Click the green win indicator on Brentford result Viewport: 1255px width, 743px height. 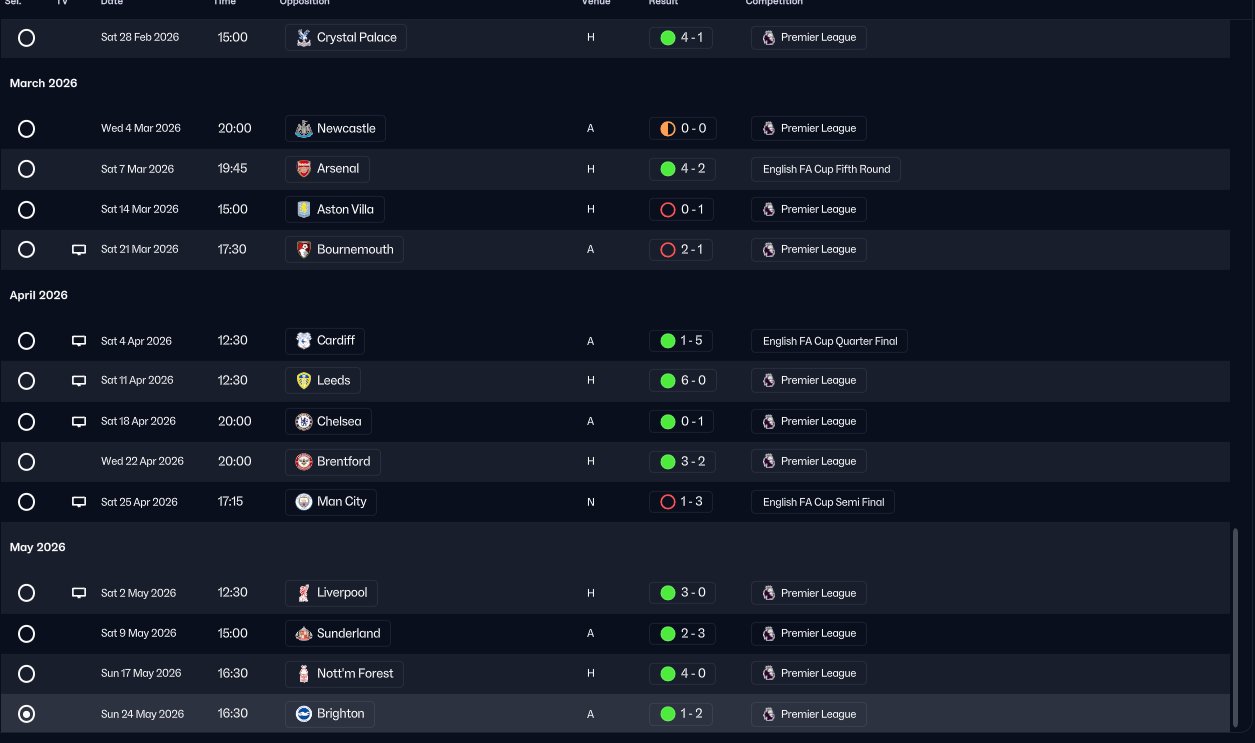pos(668,462)
